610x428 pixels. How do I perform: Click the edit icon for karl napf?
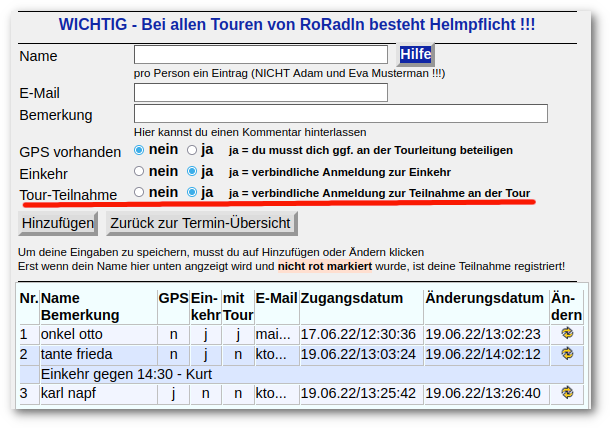click(567, 393)
